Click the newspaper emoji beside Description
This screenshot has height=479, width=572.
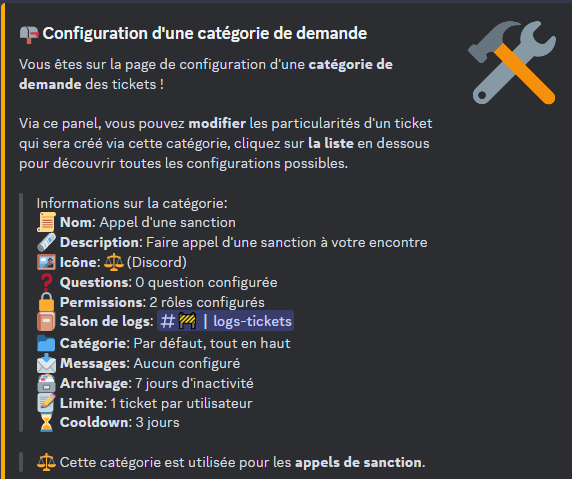coord(46,242)
